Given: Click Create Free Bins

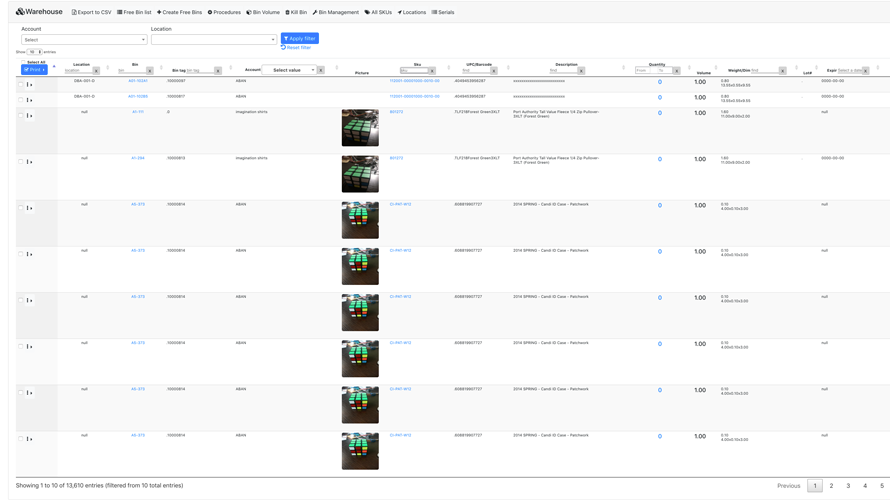Looking at the screenshot, I should [179, 12].
